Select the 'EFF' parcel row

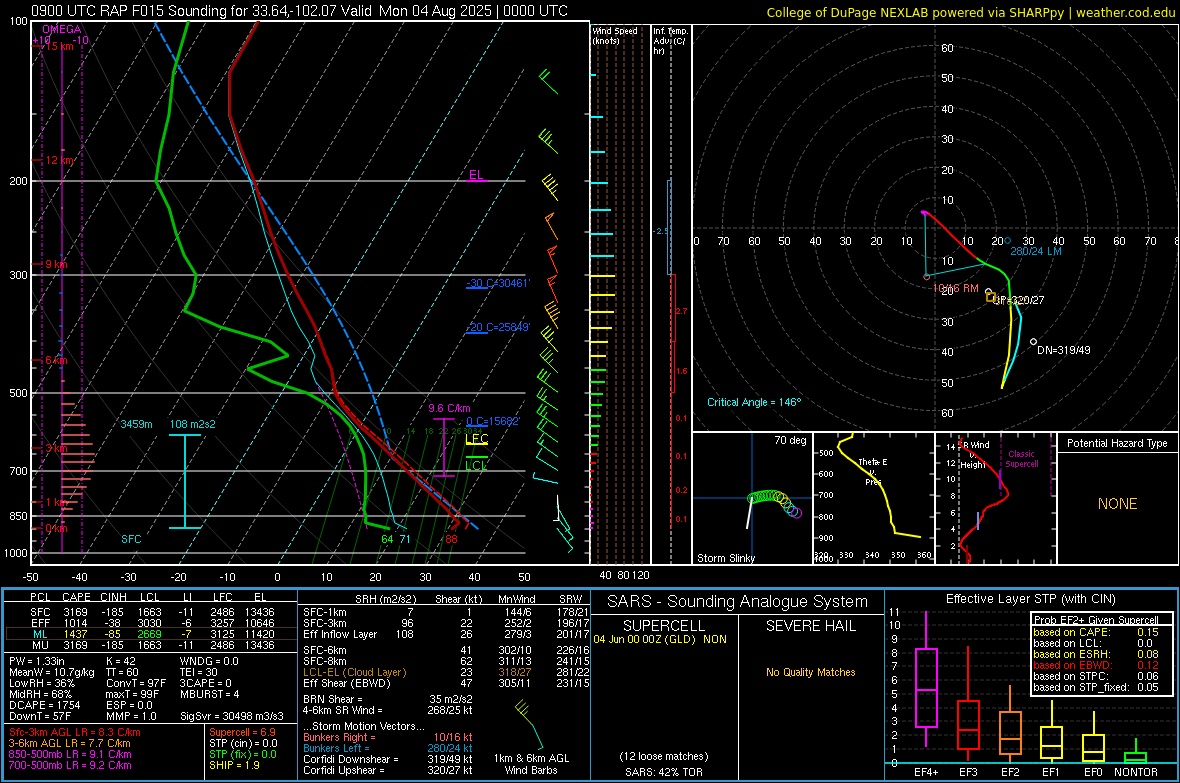(151, 623)
